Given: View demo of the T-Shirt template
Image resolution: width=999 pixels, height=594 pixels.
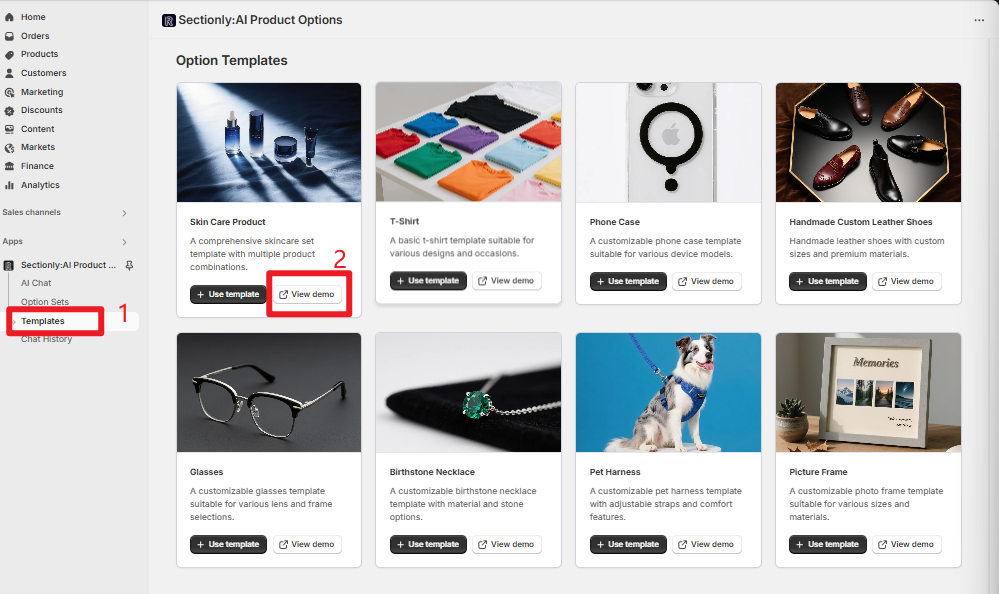Looking at the screenshot, I should click(506, 281).
